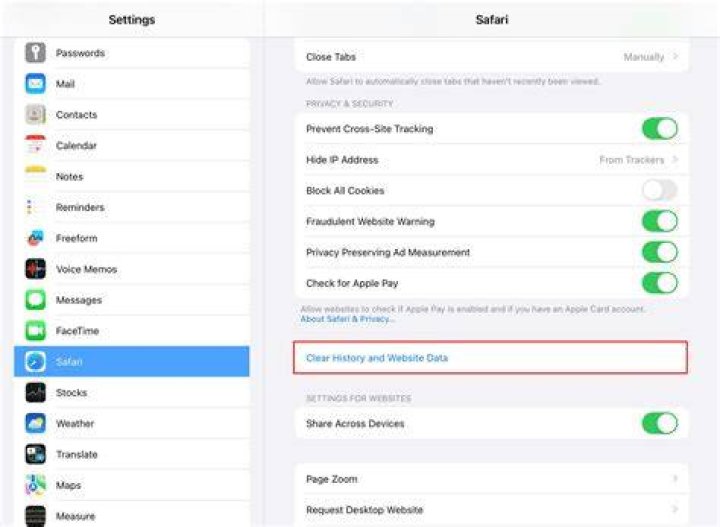Disable Privacy Preserving Ad Measurement
The image size is (720, 527).
pyautogui.click(x=660, y=252)
